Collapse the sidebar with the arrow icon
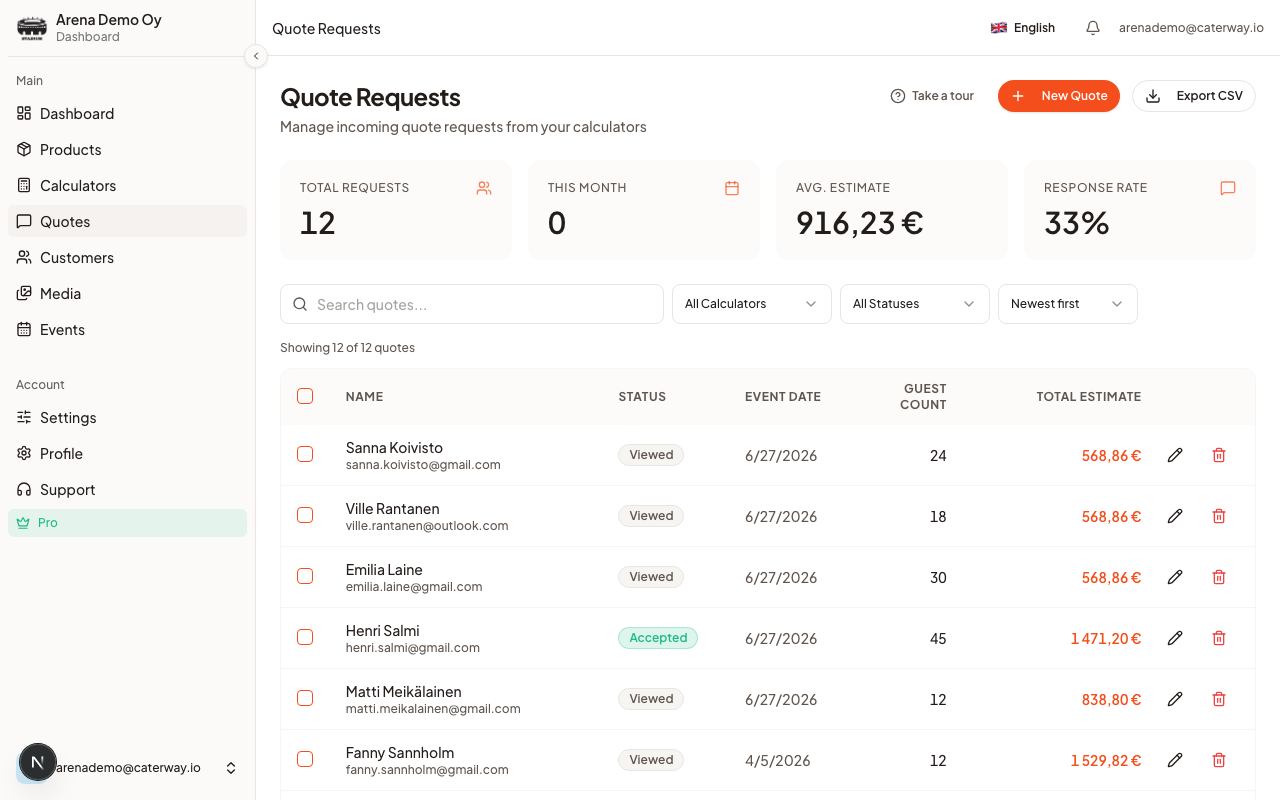The width and height of the screenshot is (1280, 800). [x=256, y=56]
